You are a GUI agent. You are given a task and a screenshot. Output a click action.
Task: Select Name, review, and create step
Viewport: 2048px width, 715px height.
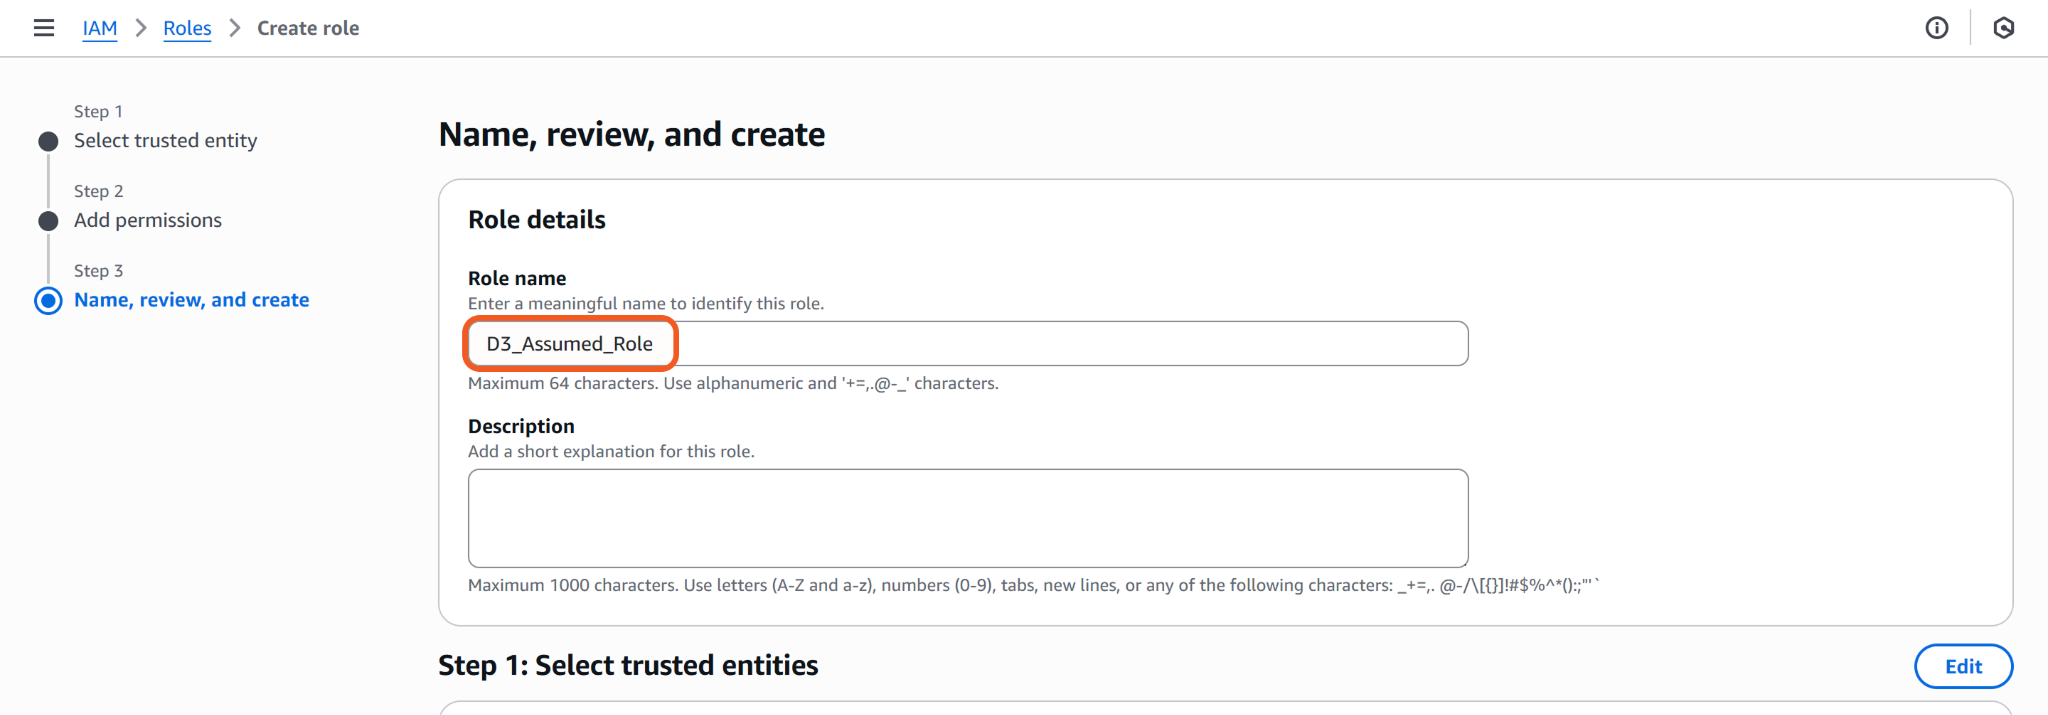pos(191,300)
